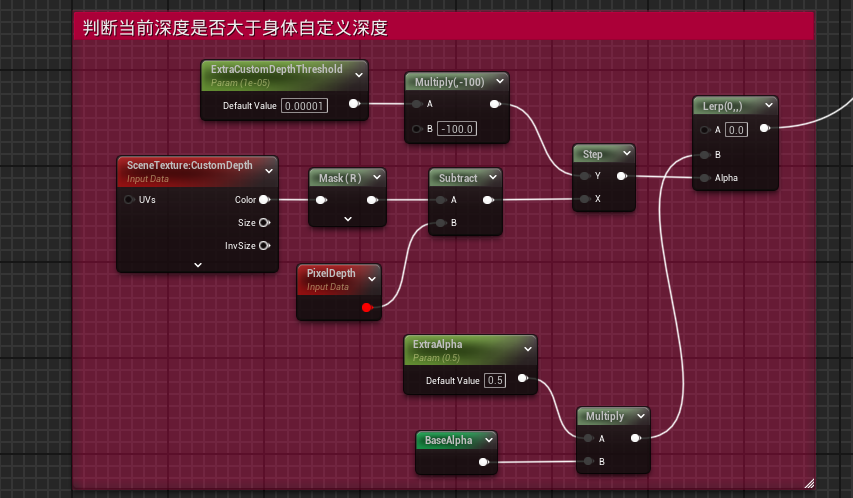Expand the Mask (R) node bottom chevron
This screenshot has width=853, height=498.
(347, 219)
